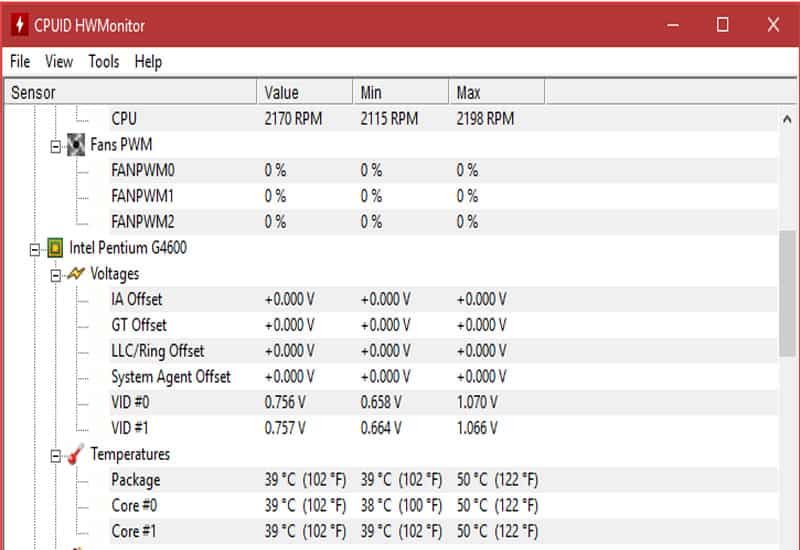Image resolution: width=800 pixels, height=550 pixels.
Task: Click the vertical scrollbar thumb
Action: click(788, 295)
